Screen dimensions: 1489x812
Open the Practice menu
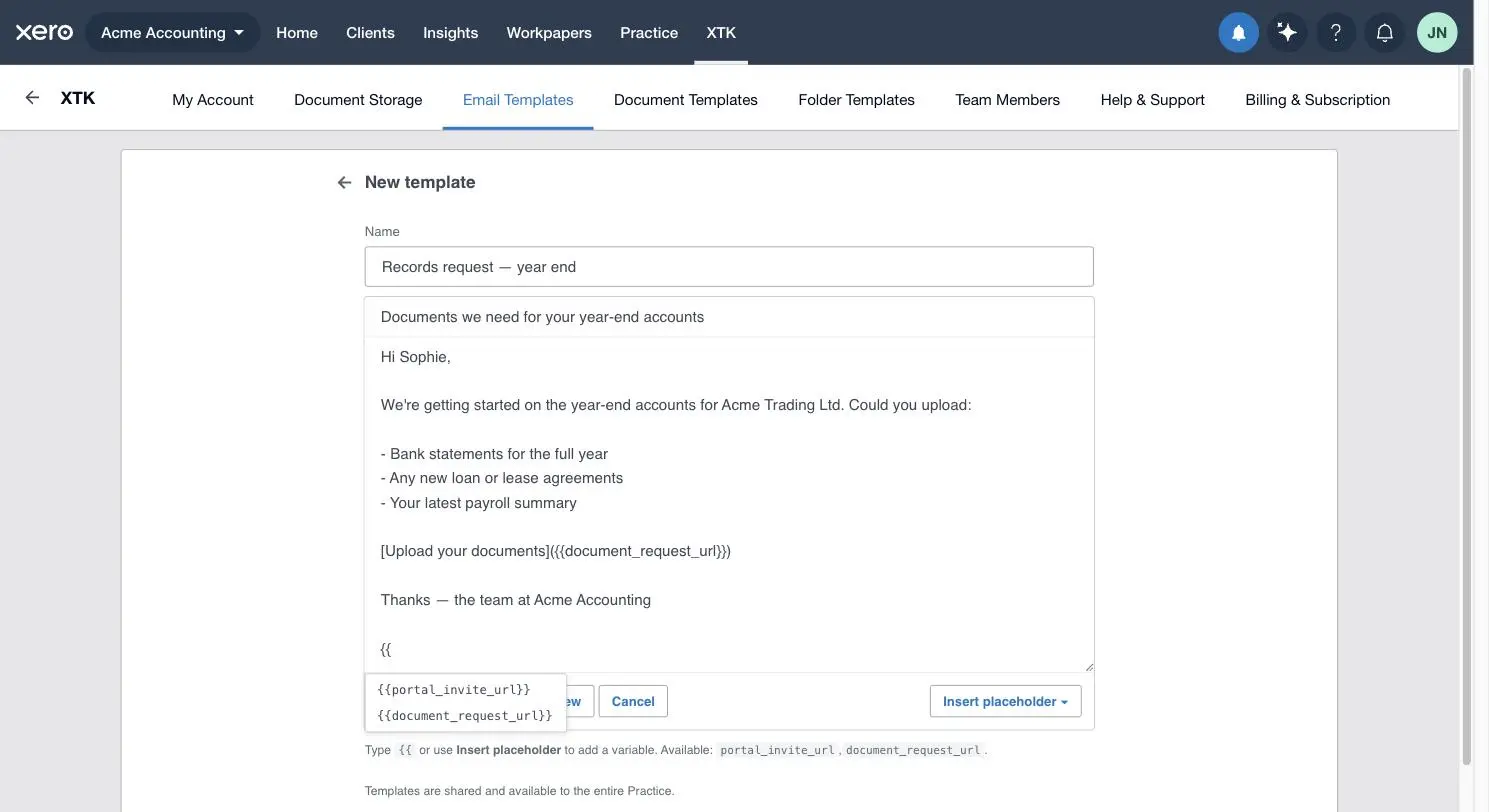649,33
